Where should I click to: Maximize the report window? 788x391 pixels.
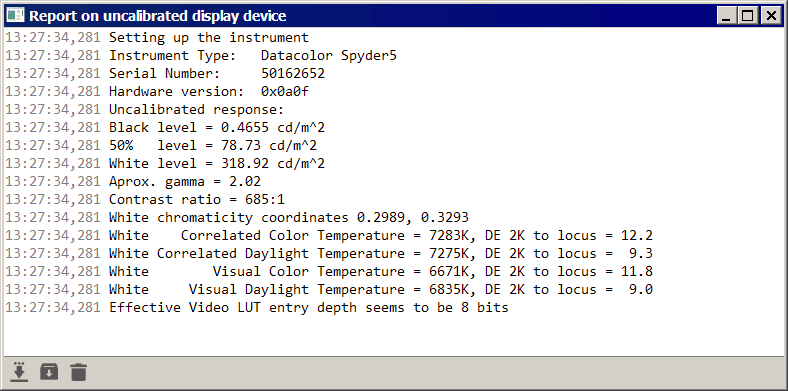747,16
